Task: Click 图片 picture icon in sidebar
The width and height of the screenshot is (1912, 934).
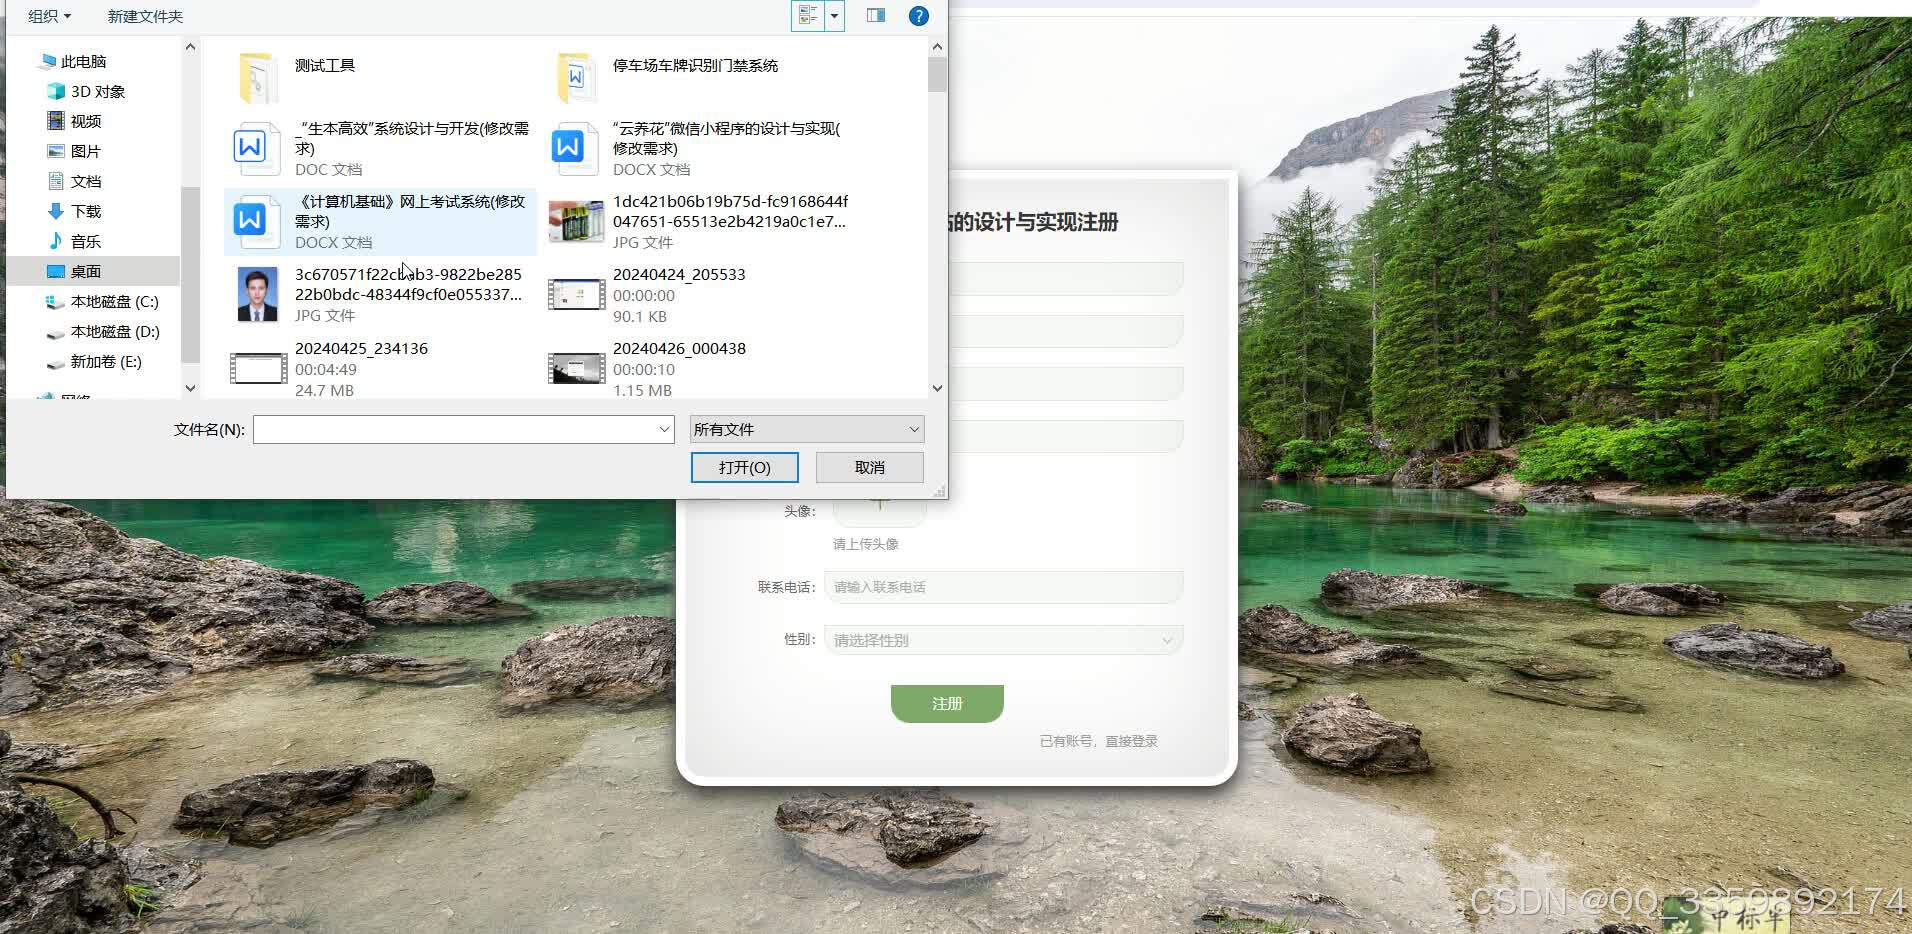Action: click(x=56, y=151)
